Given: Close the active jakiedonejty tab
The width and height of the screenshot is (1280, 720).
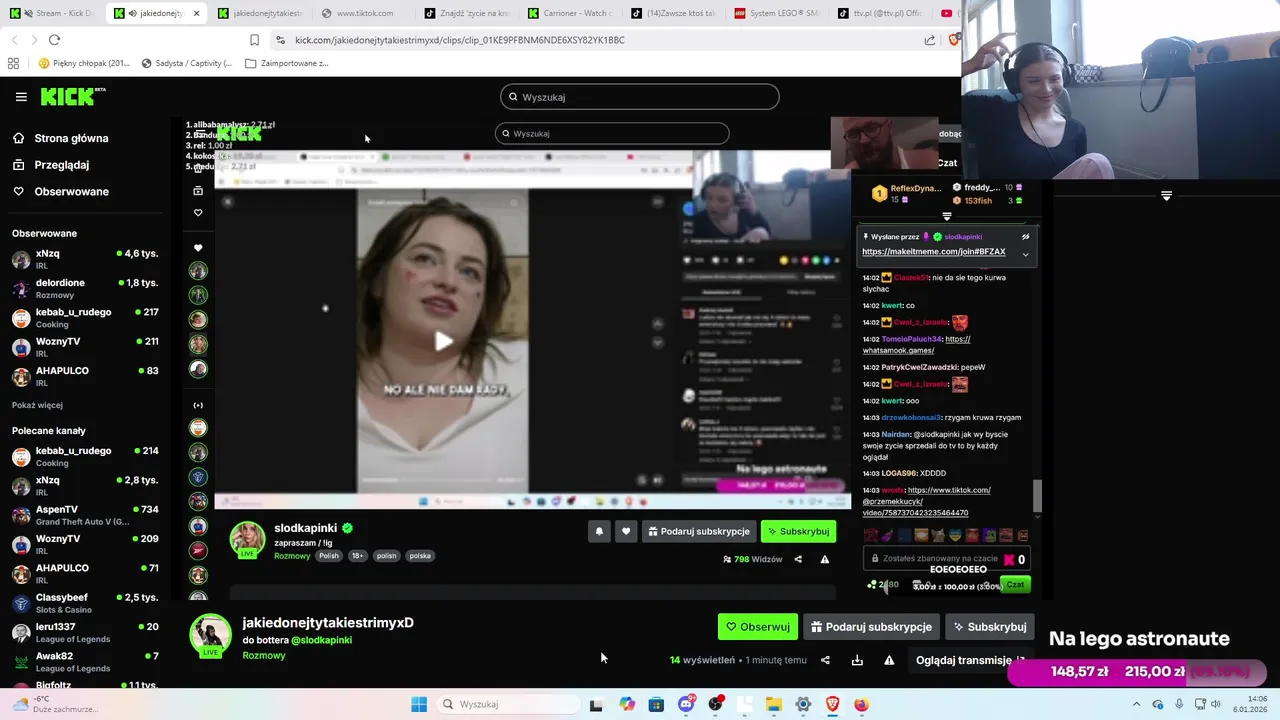Looking at the screenshot, I should point(196,13).
